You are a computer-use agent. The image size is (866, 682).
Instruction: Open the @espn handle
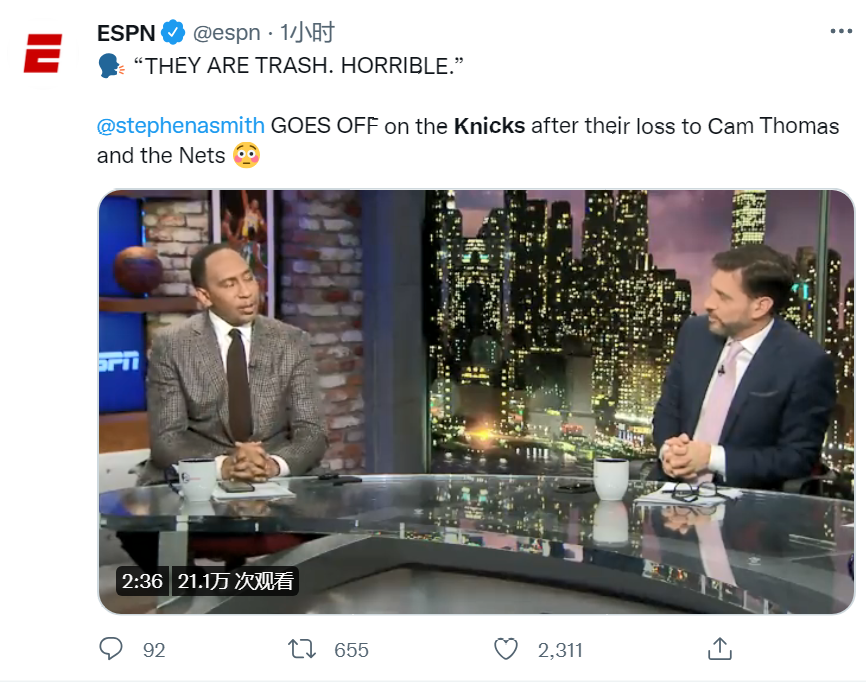pos(226,33)
